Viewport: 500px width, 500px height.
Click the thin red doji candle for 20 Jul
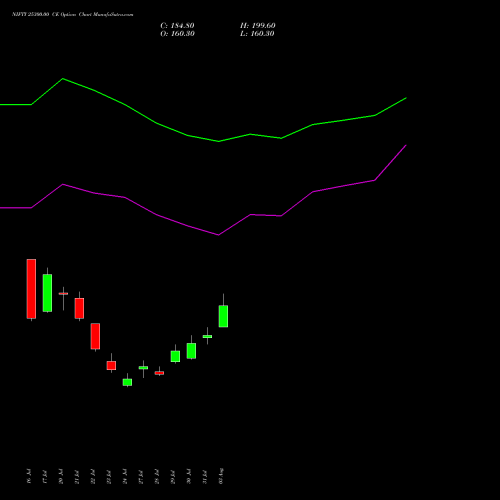click(63, 294)
